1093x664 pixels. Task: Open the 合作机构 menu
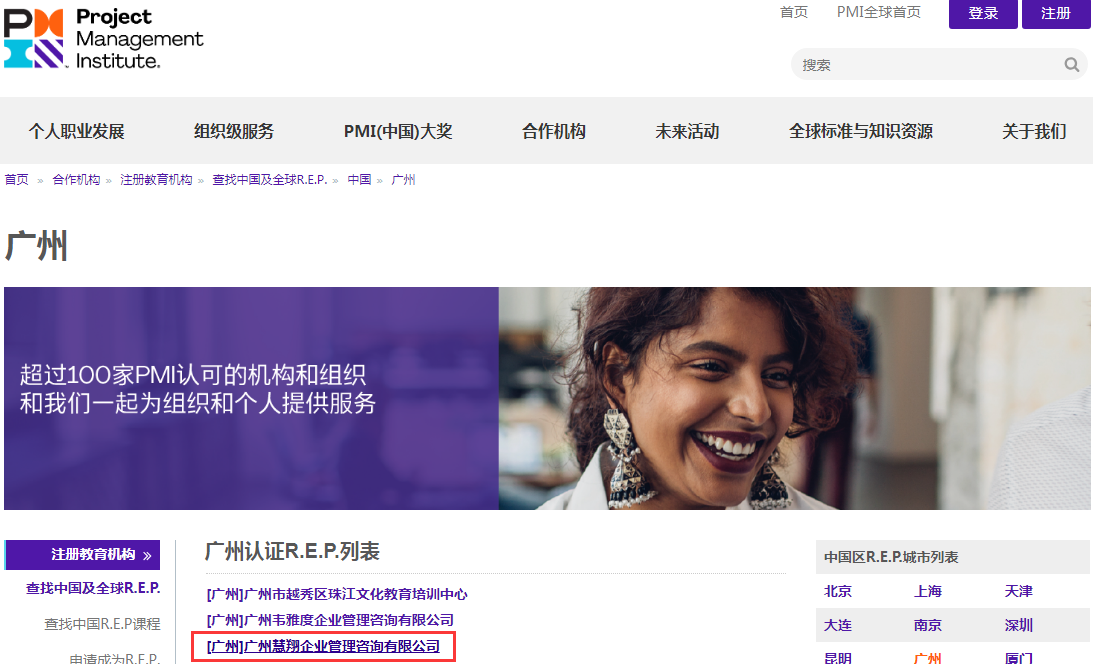coord(553,131)
